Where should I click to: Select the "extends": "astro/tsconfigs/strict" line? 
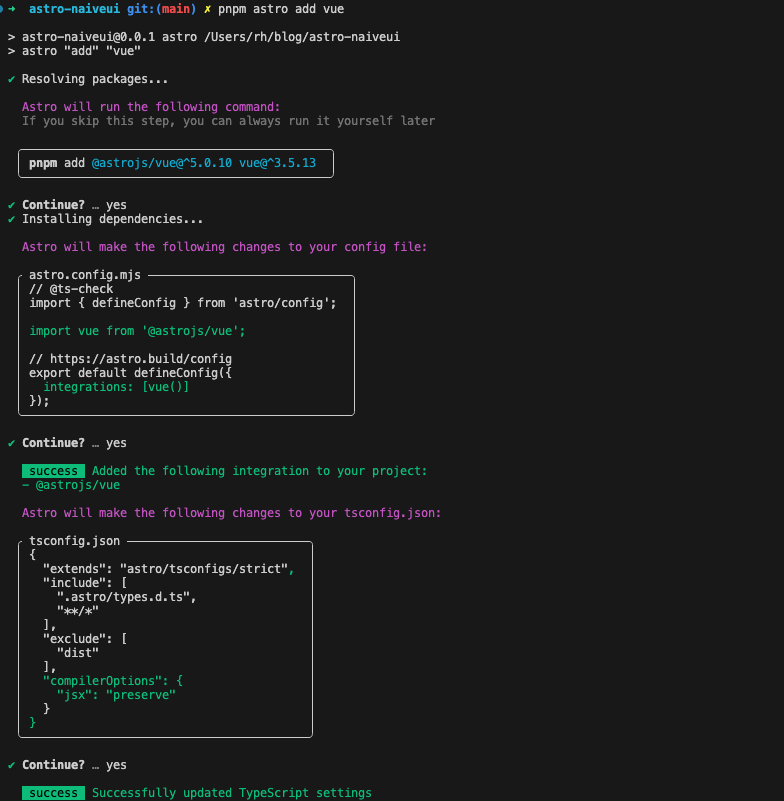[x=169, y=569]
